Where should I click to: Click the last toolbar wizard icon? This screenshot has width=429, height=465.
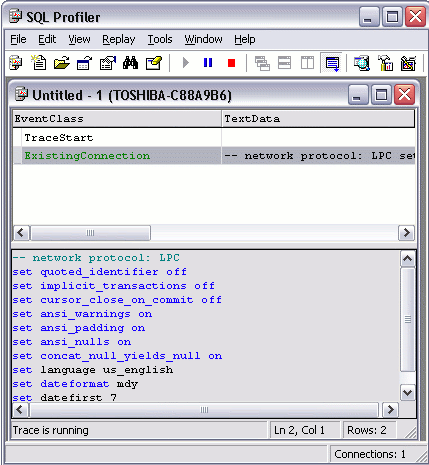tap(408, 63)
